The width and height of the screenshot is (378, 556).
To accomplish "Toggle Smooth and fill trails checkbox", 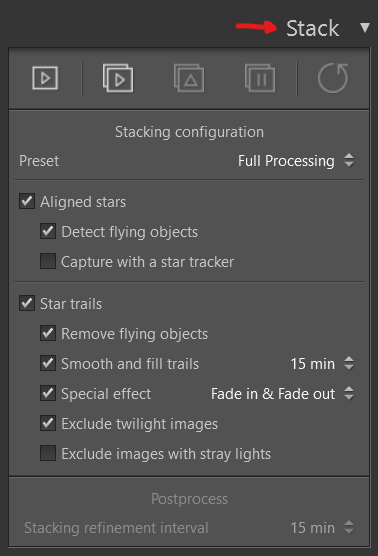I will pos(48,363).
